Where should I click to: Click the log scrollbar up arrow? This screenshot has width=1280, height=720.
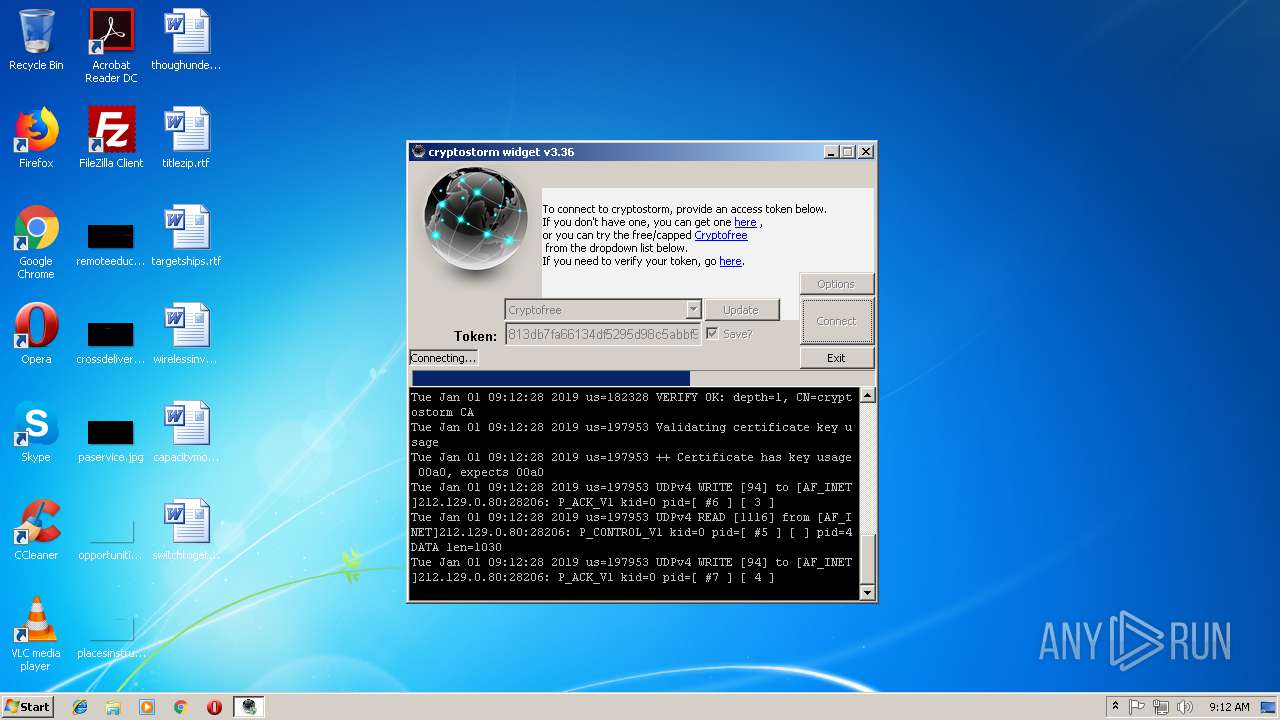coord(867,395)
